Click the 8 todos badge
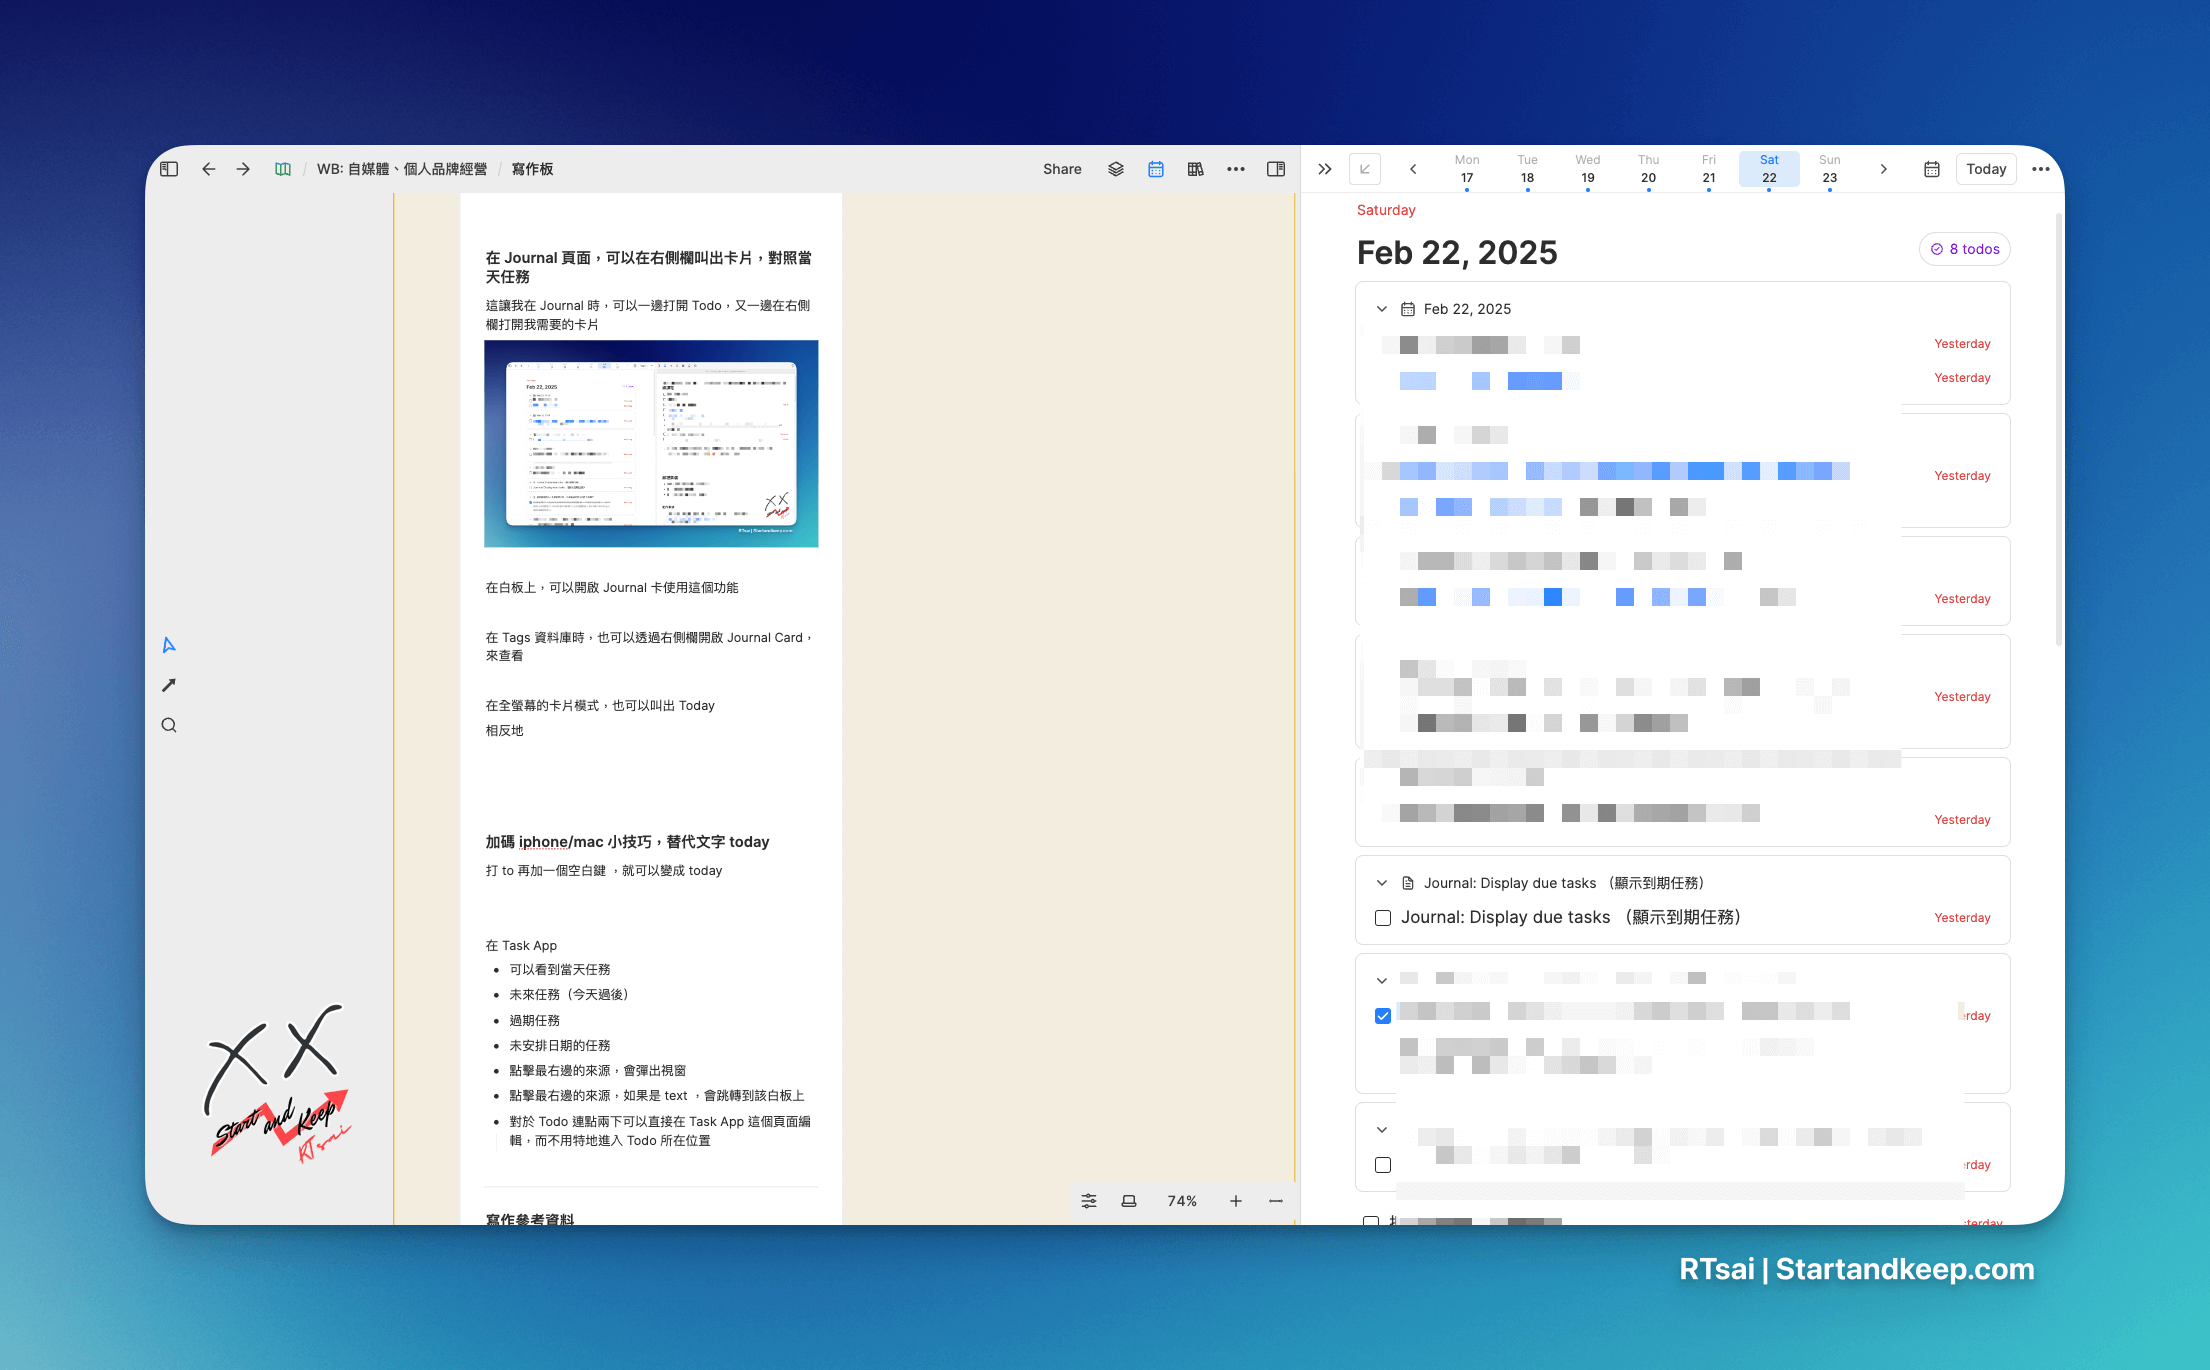 [x=1964, y=249]
